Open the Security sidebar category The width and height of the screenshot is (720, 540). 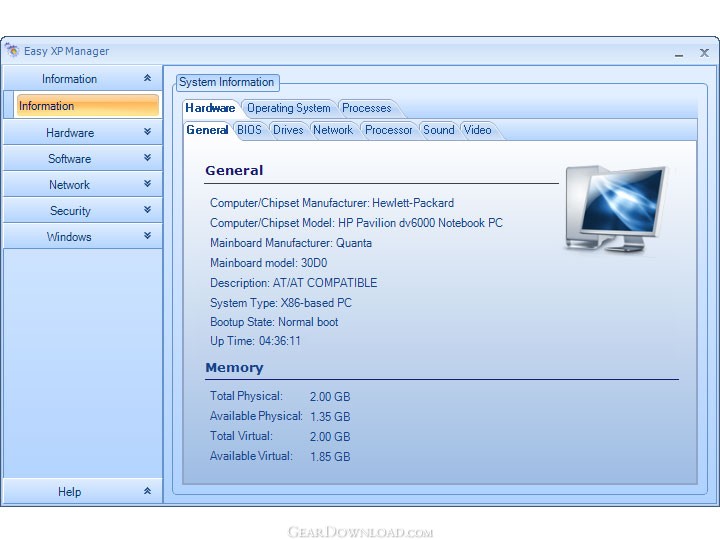click(83, 211)
